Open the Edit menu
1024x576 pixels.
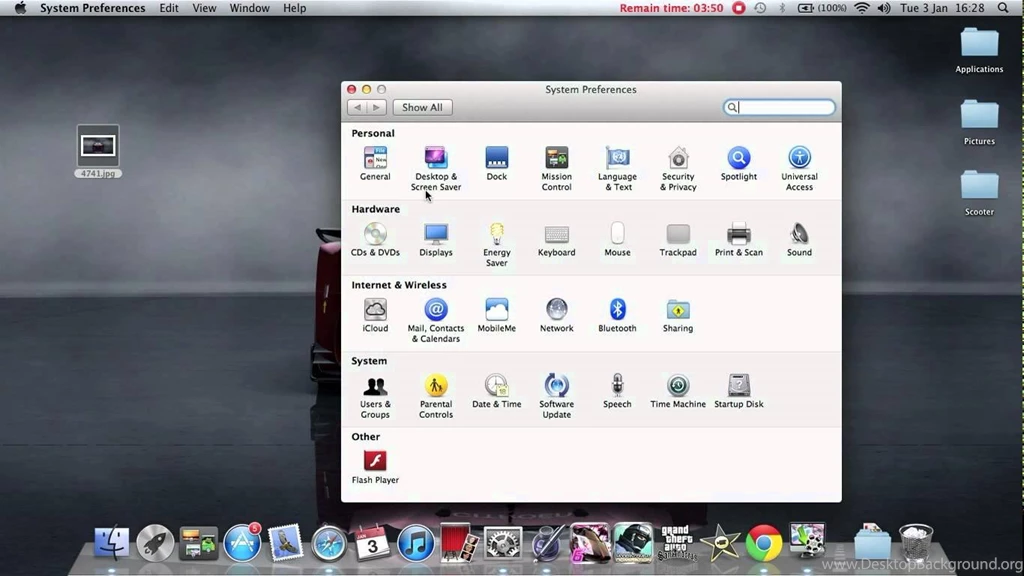(168, 8)
